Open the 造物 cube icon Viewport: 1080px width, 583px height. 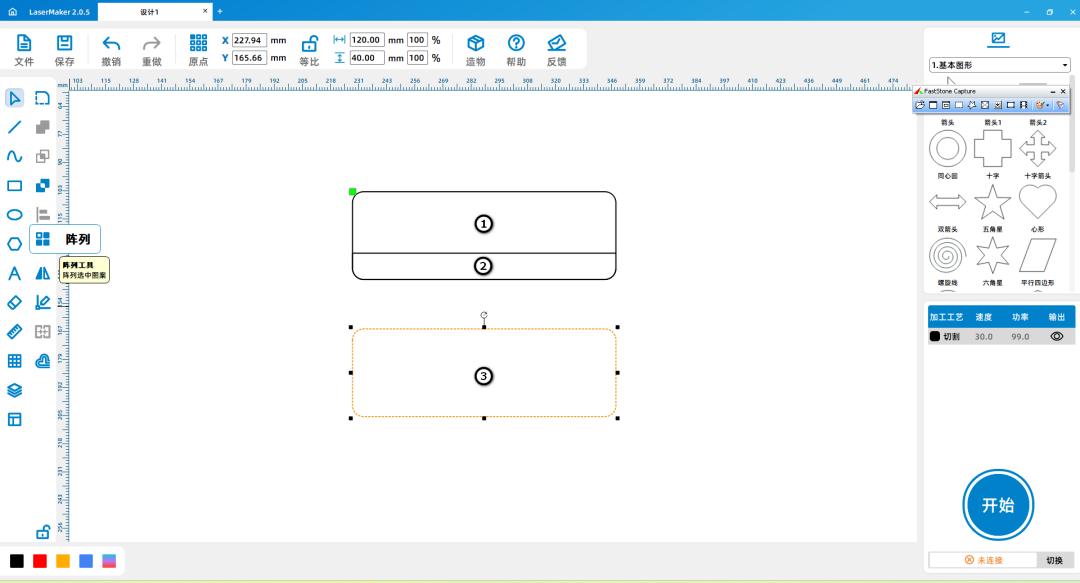[x=476, y=49]
